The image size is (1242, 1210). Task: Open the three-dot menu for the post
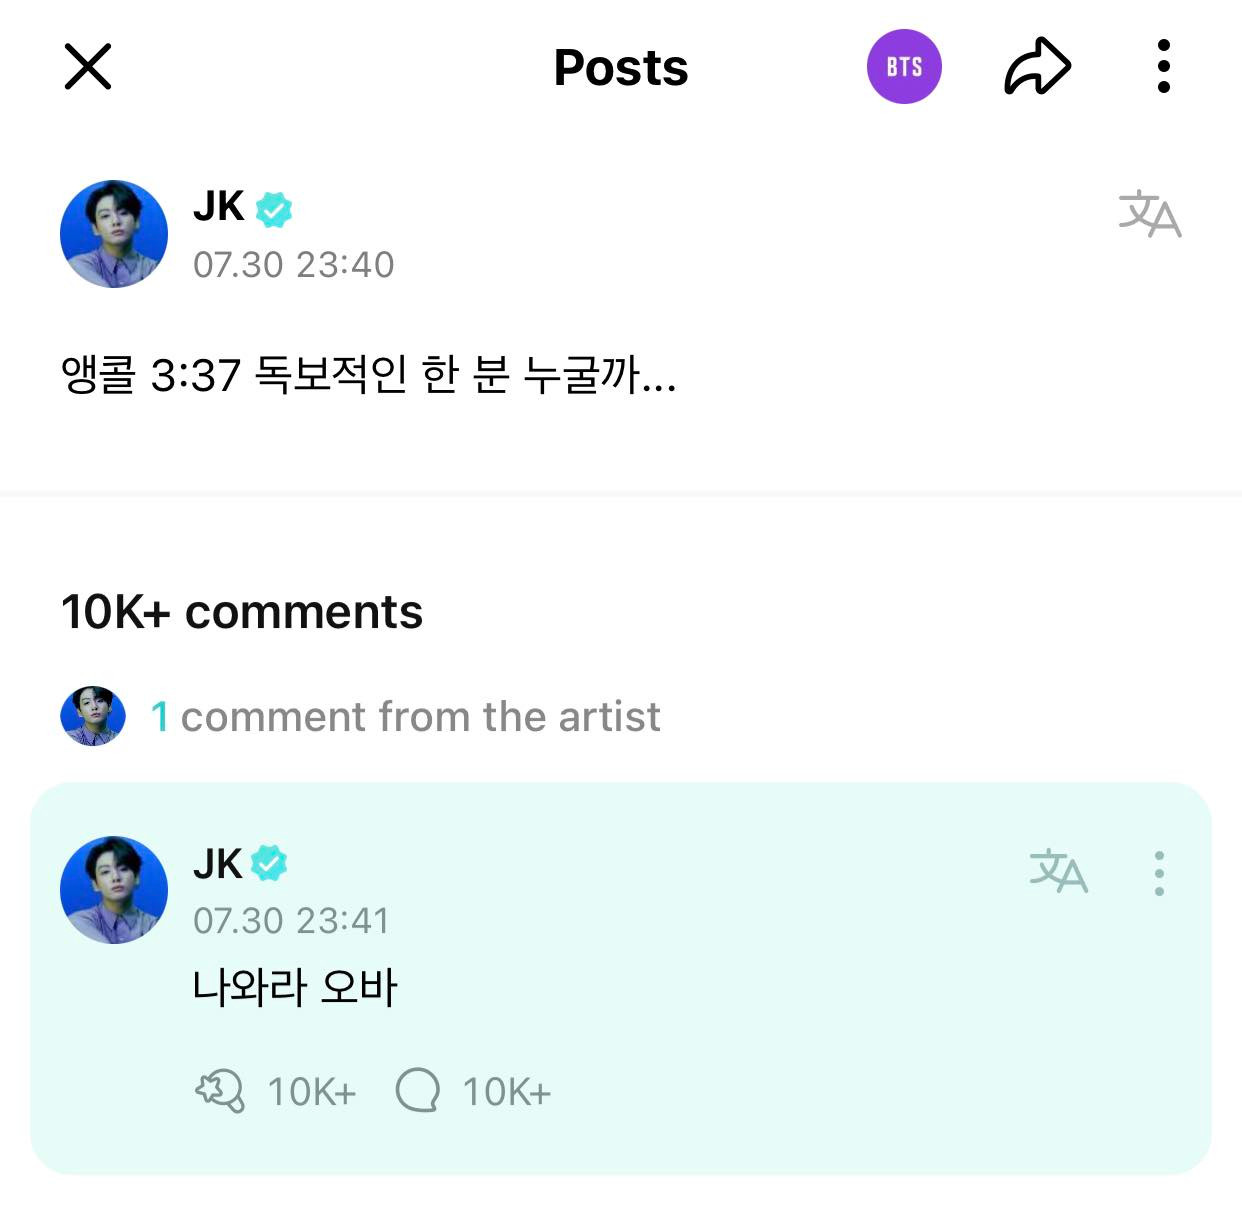click(1163, 66)
